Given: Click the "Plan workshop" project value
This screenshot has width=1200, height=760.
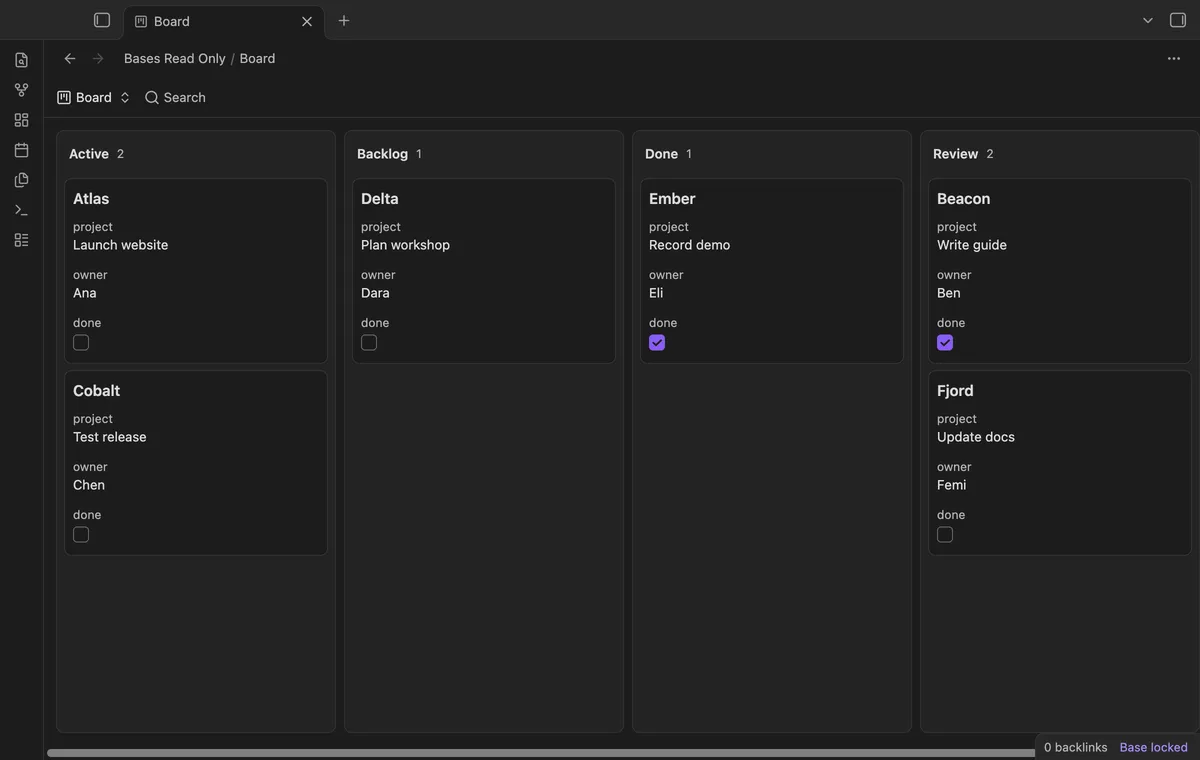Looking at the screenshot, I should (x=405, y=245).
